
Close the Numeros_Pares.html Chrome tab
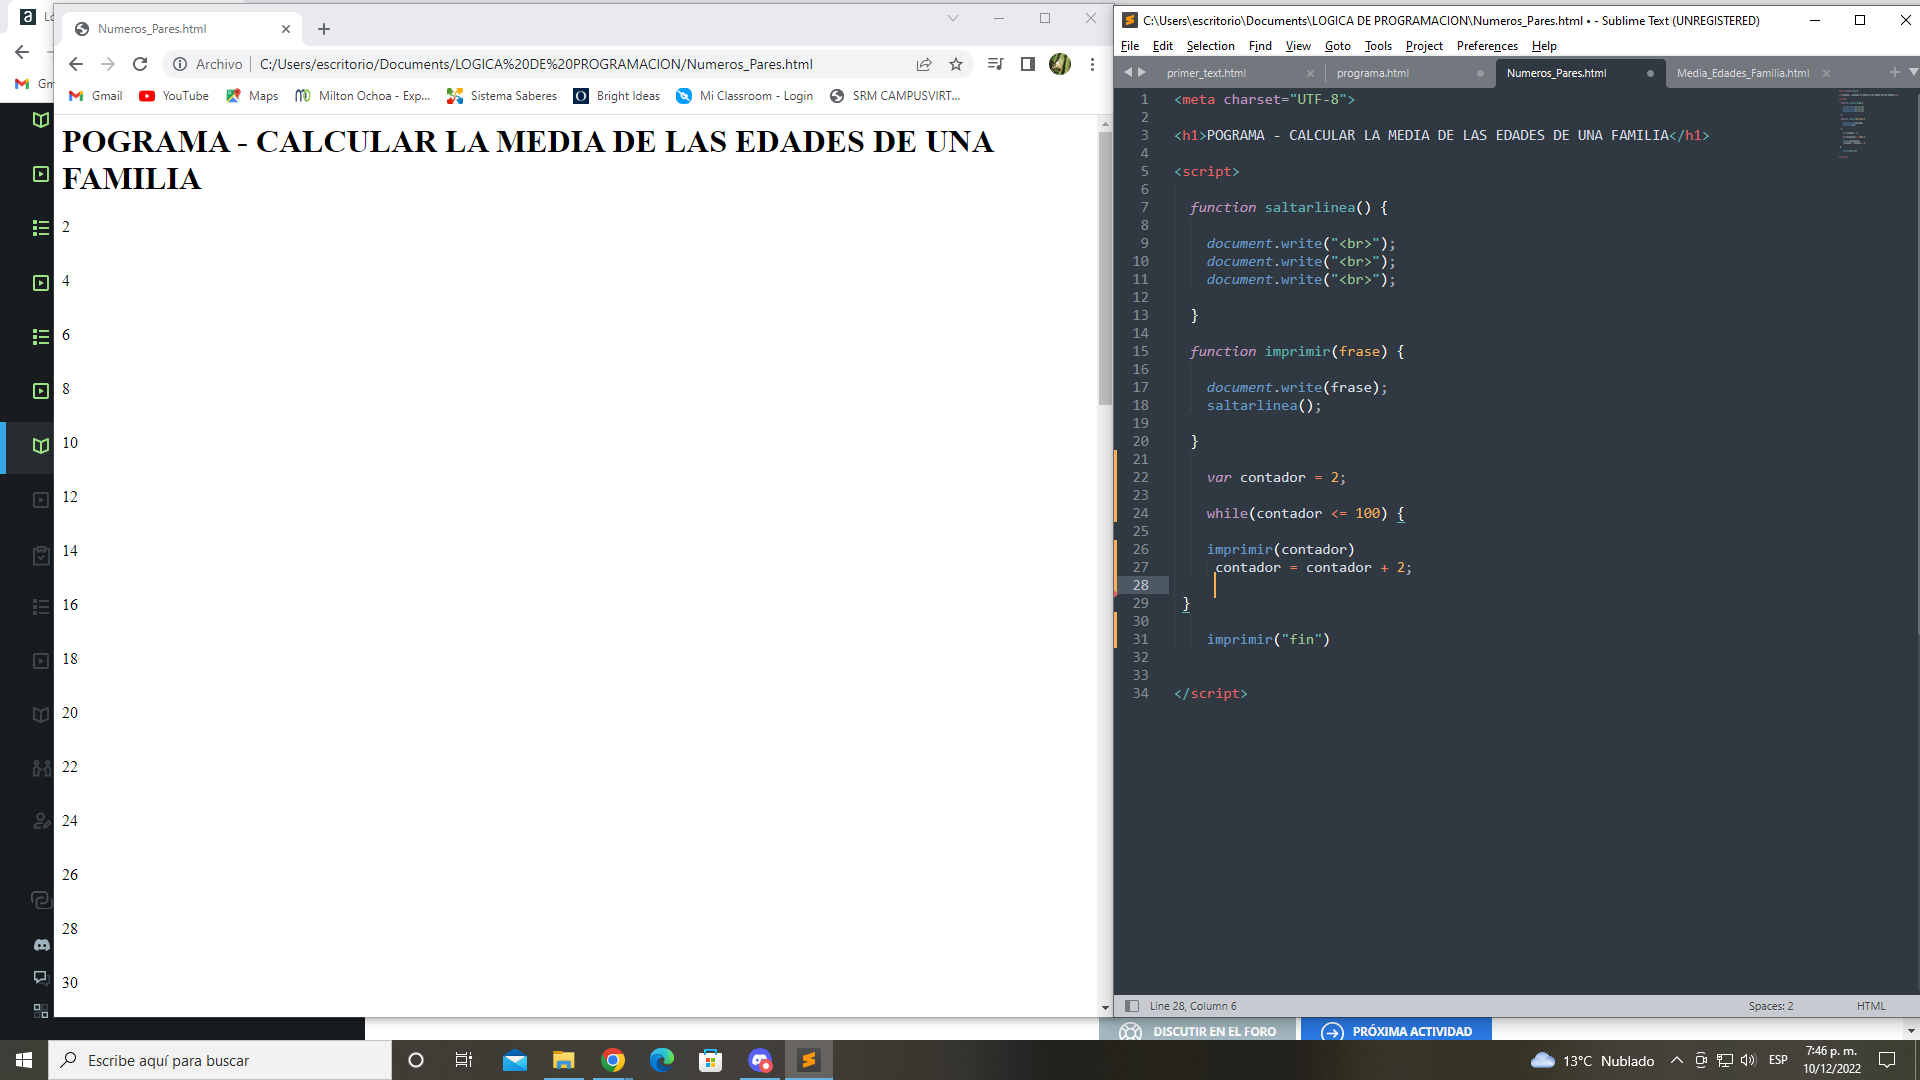click(286, 29)
